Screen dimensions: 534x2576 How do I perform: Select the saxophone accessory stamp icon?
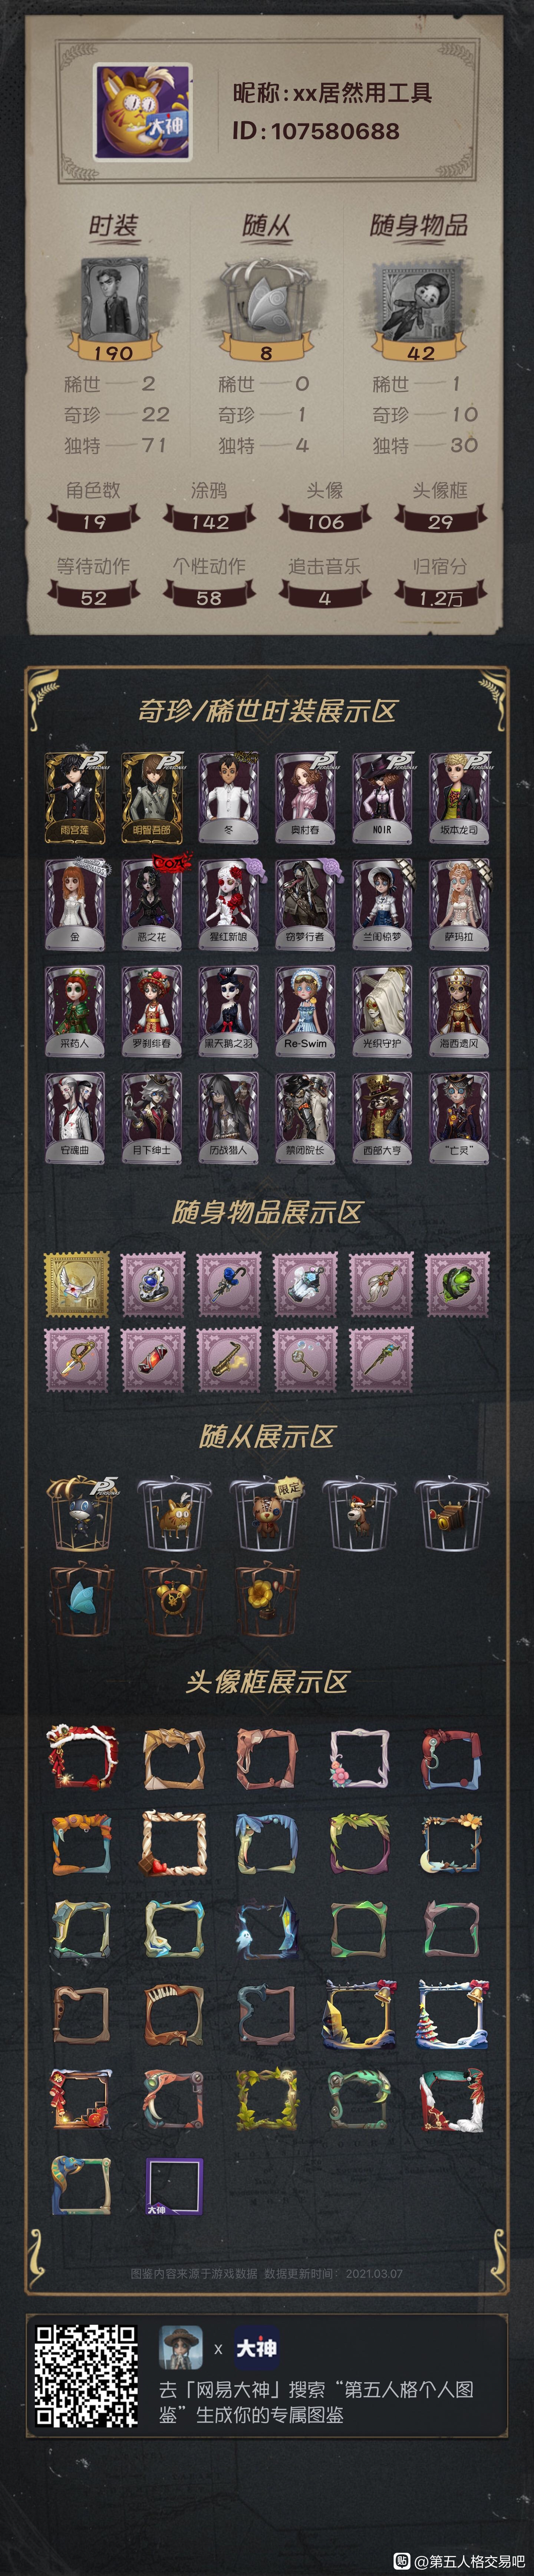point(229,1359)
